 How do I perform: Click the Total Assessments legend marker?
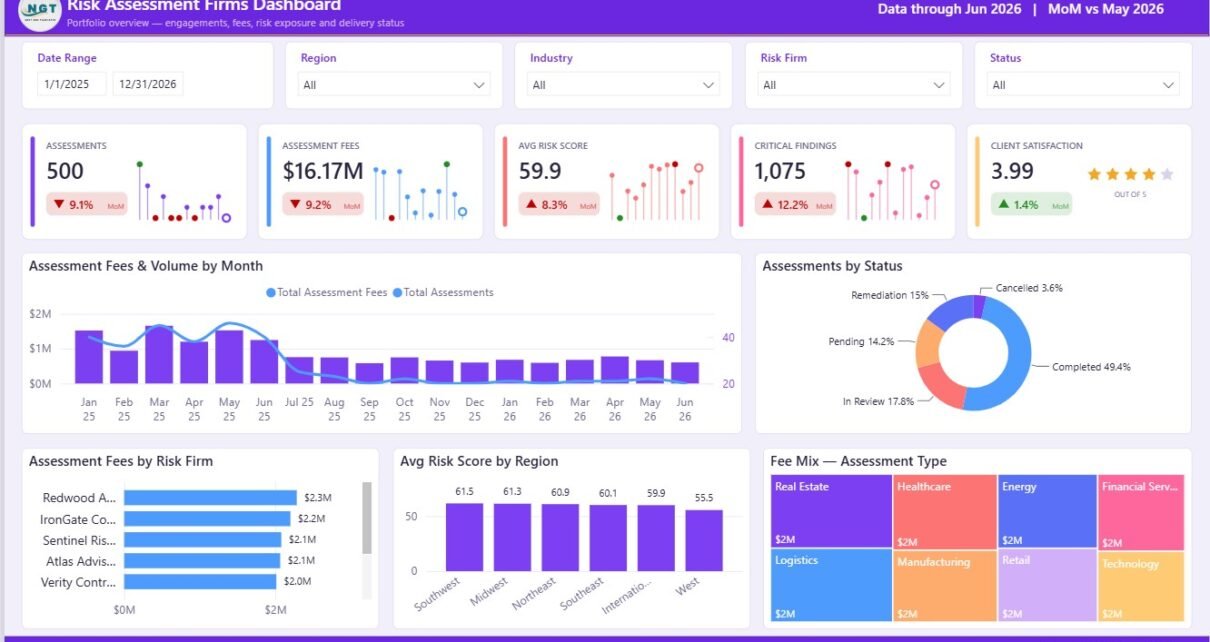coord(397,293)
